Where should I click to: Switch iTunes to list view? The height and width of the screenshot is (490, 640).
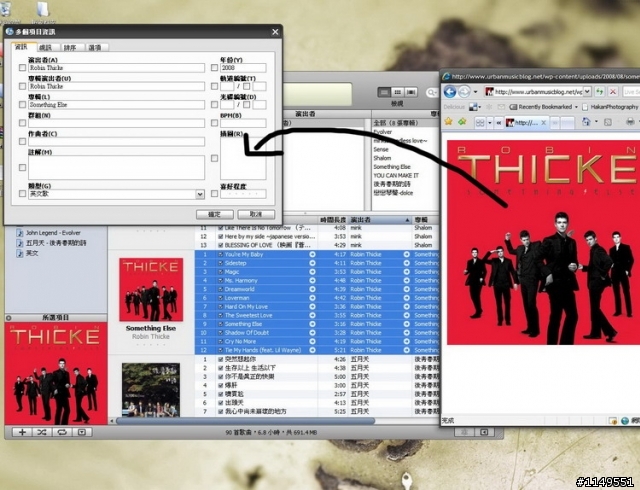(x=384, y=92)
